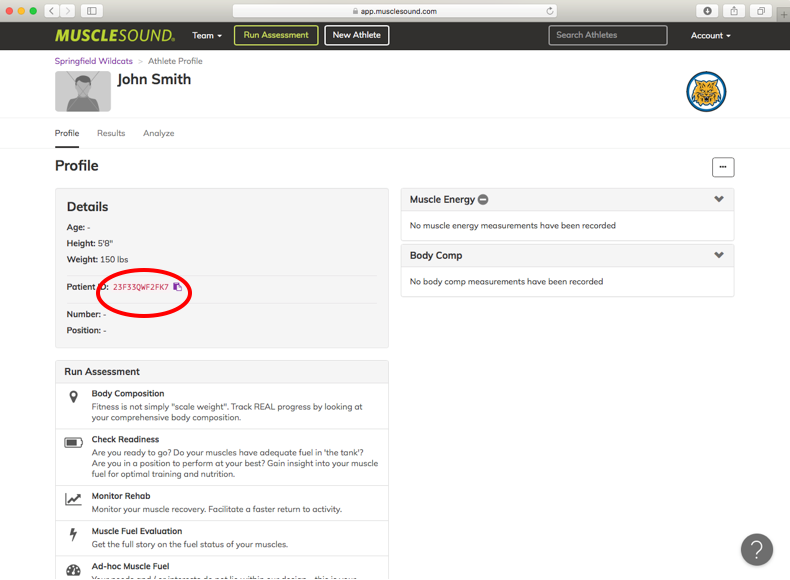Collapse the Body Comp panel chevron
Screen dimensions: 790x580
pyautogui.click(x=719, y=255)
